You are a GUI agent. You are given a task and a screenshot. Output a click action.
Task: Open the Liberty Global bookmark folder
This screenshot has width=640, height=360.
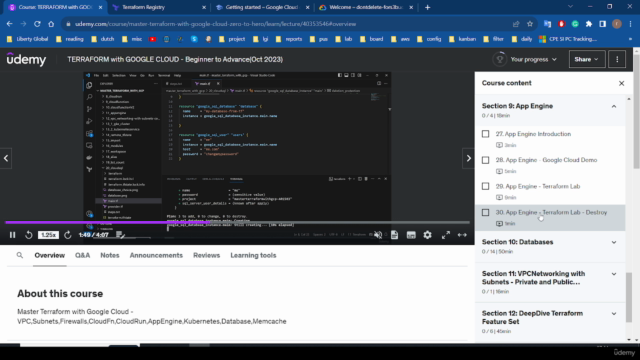click(x=27, y=39)
